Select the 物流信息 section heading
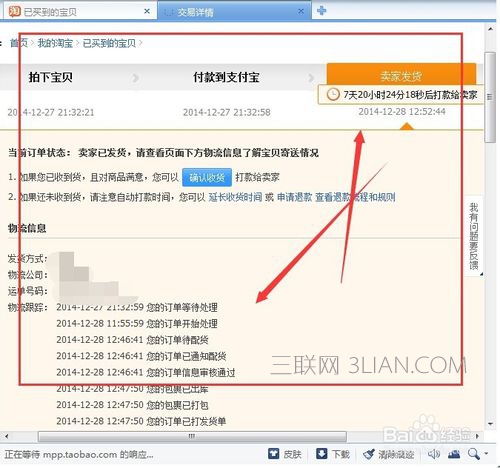Screen dimensions: 500x468 pos(27,228)
